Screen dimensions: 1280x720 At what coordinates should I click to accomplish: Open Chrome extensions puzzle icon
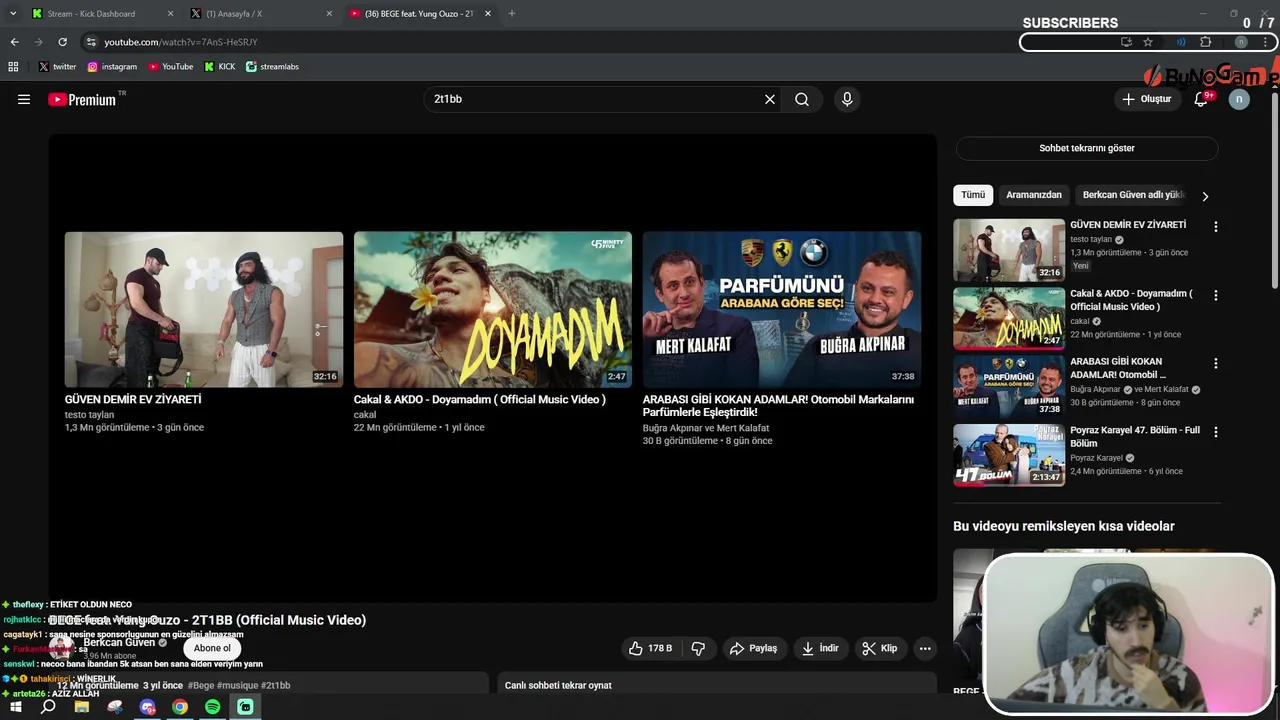(1205, 42)
